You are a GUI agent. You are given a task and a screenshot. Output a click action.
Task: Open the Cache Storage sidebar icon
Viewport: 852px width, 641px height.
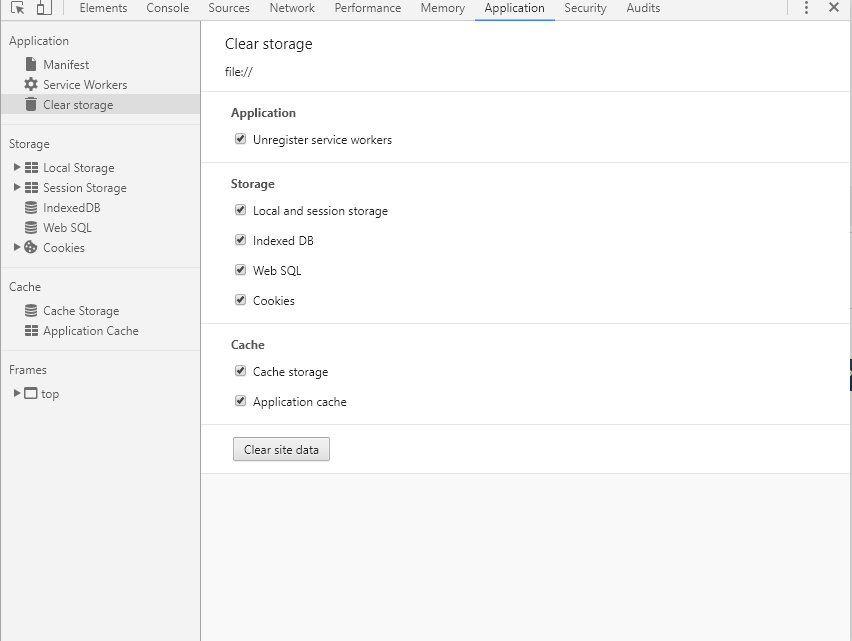[31, 311]
